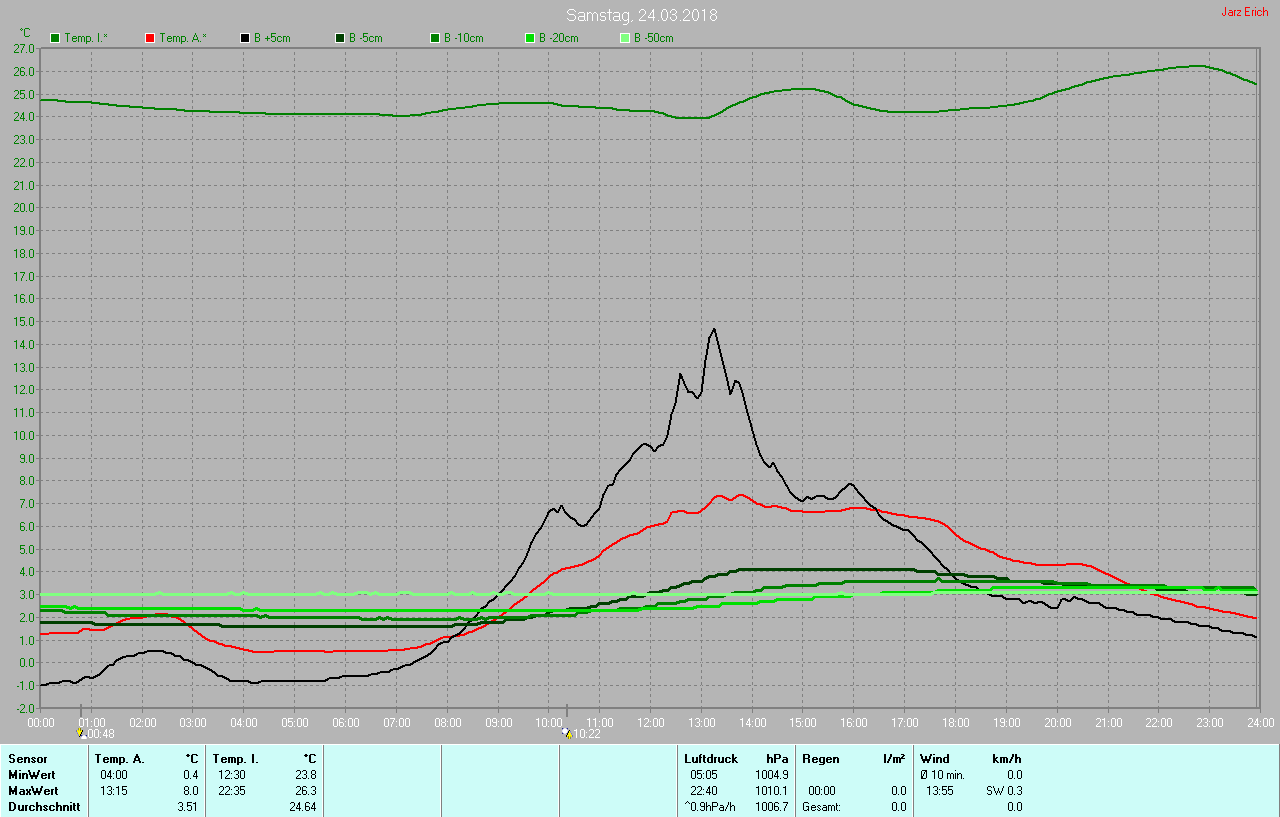Viewport: 1280px width, 817px height.
Task: Click the moon marker icon at 00:48
Action: click(80, 733)
